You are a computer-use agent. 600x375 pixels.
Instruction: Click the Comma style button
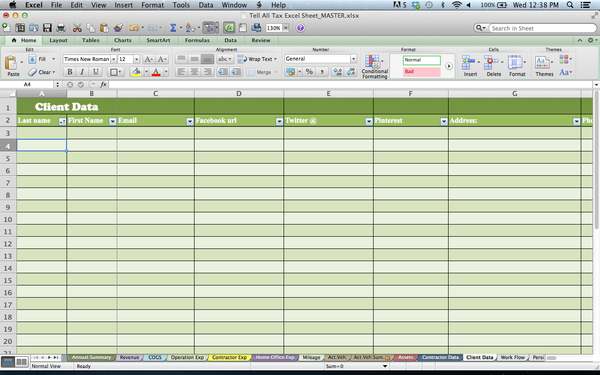click(322, 72)
